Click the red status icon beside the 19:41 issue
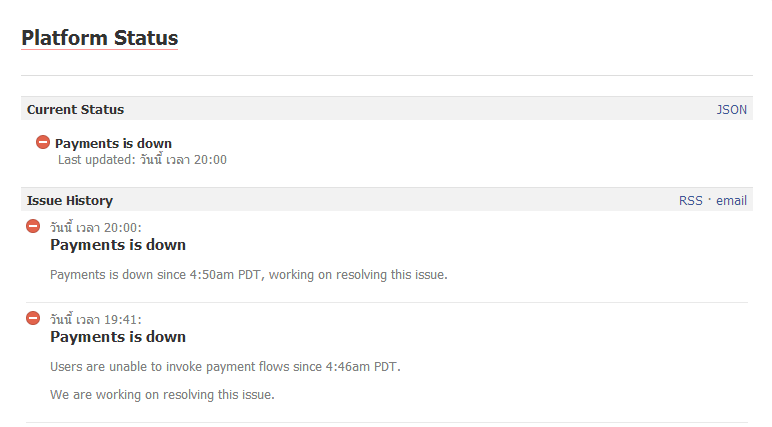 coord(33,318)
